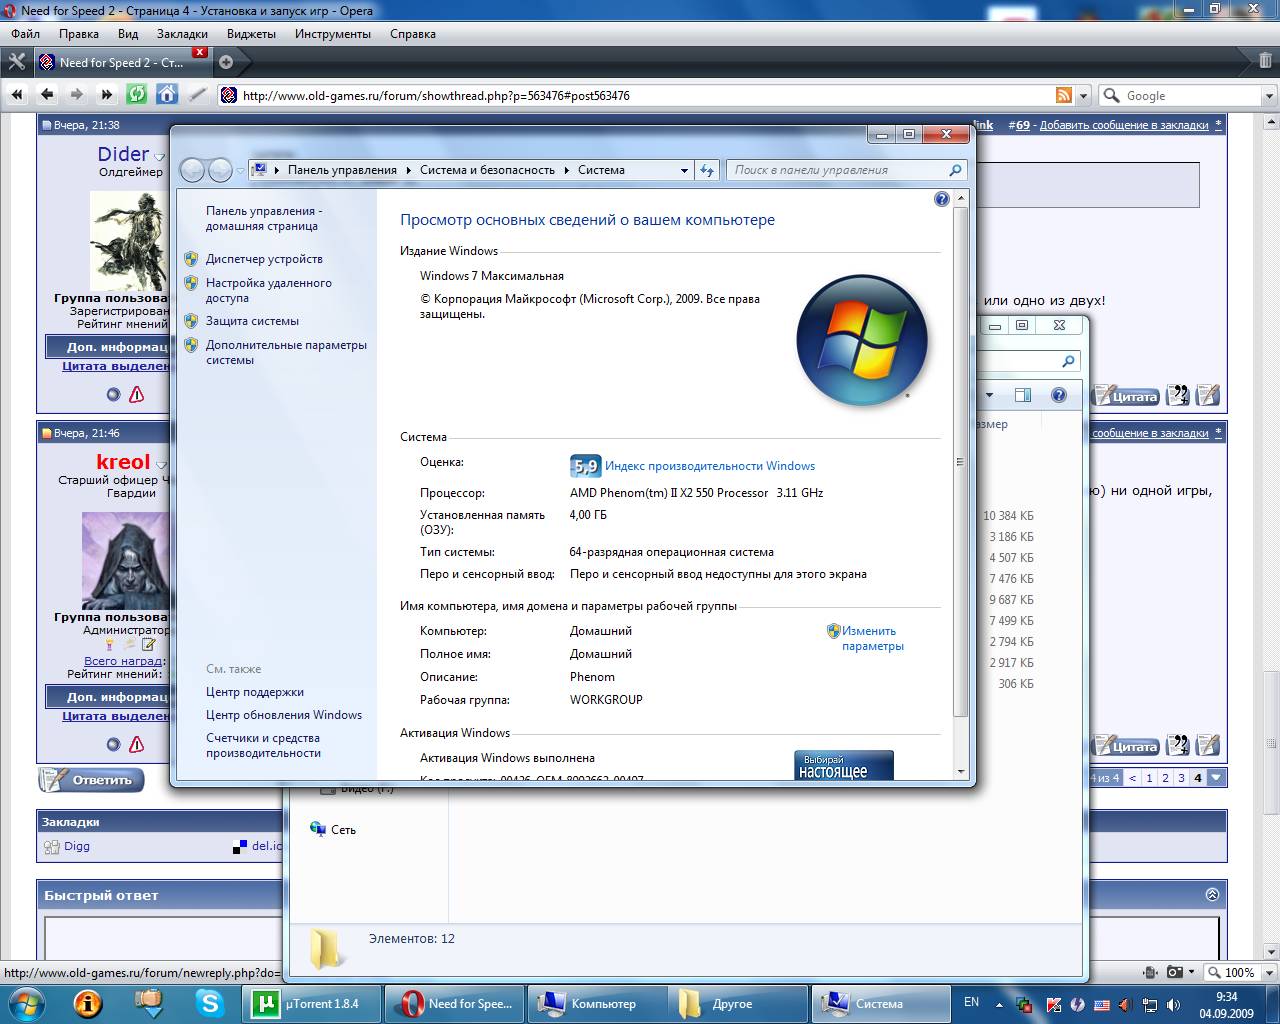This screenshot has width=1280, height=1024.
Task: Click the help question mark in System window
Action: pyautogui.click(x=941, y=199)
